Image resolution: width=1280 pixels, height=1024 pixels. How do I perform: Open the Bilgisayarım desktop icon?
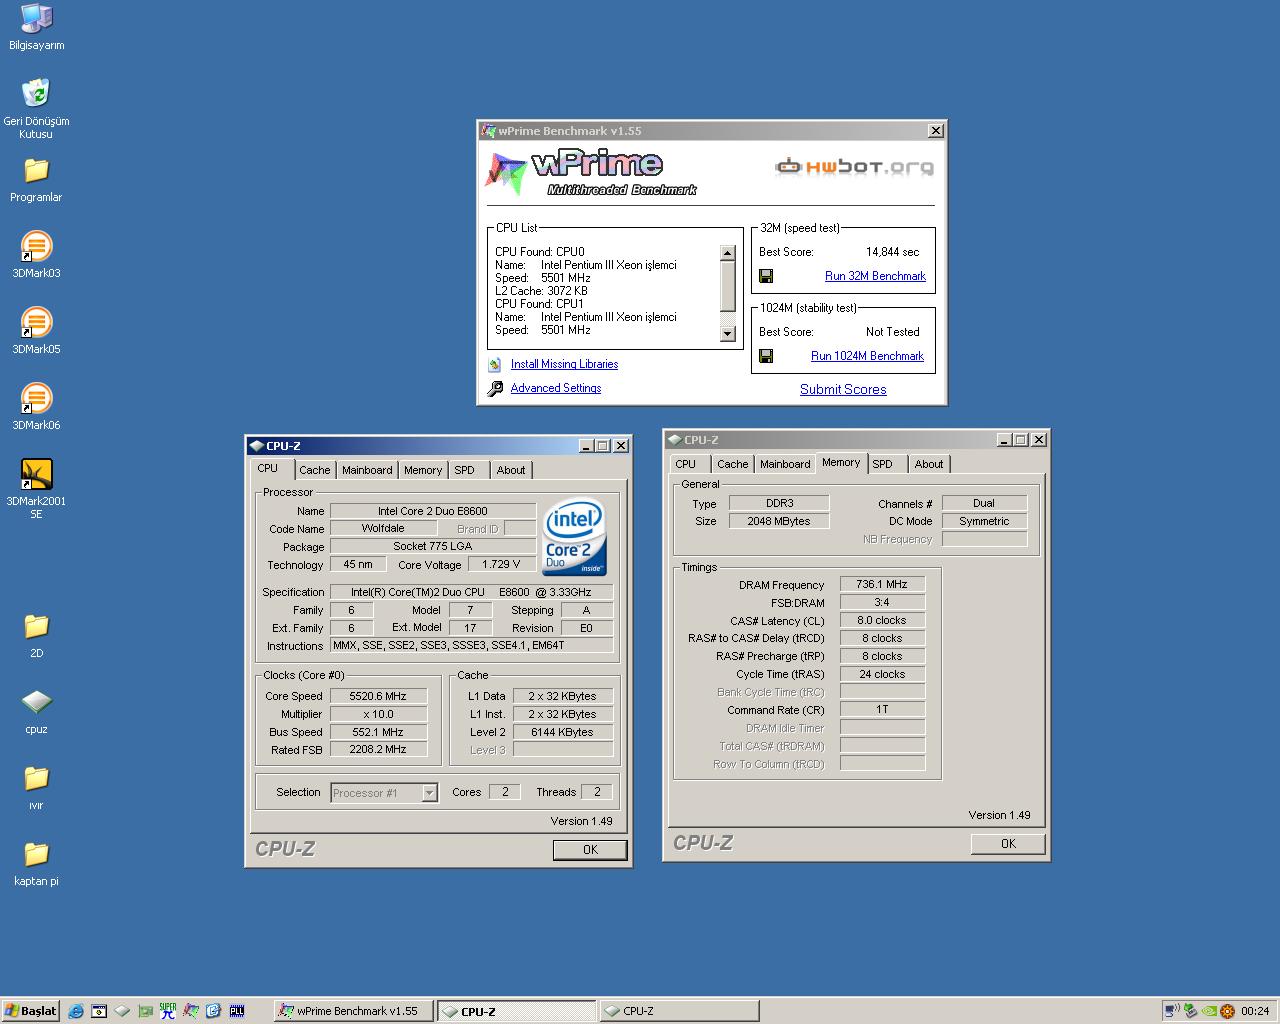click(x=36, y=27)
